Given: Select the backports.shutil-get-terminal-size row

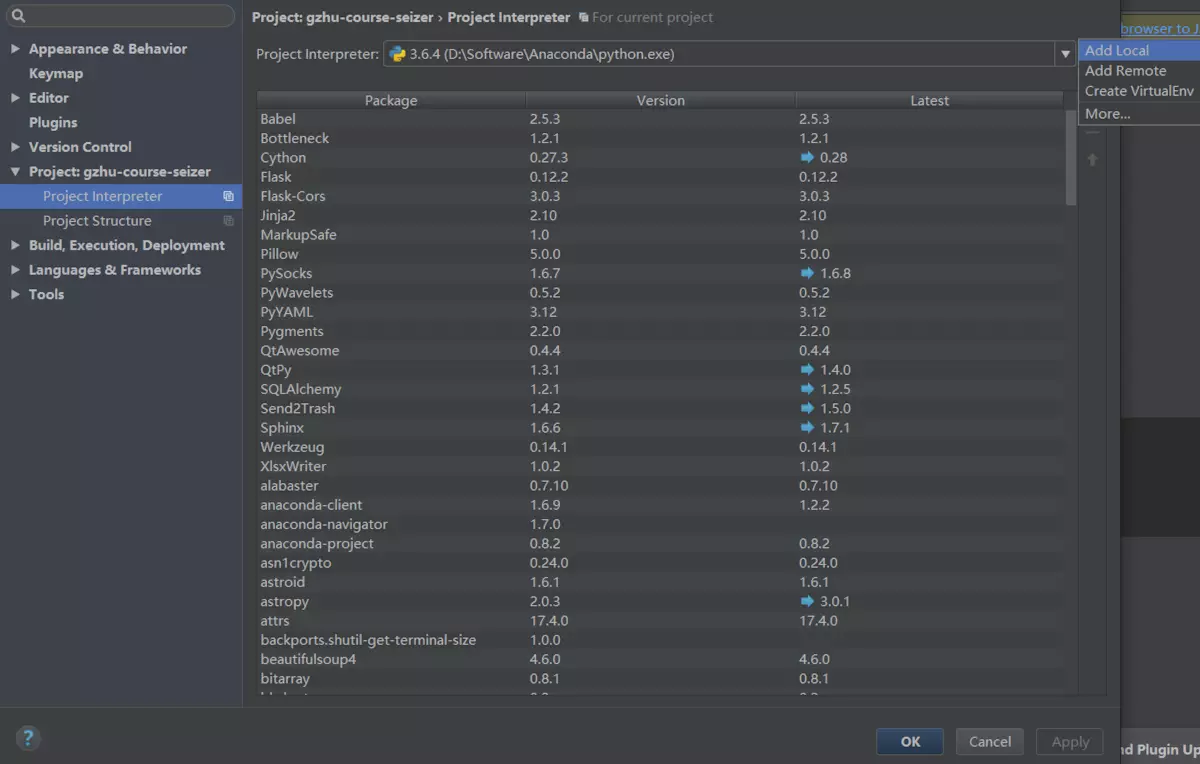Looking at the screenshot, I should click(661, 640).
